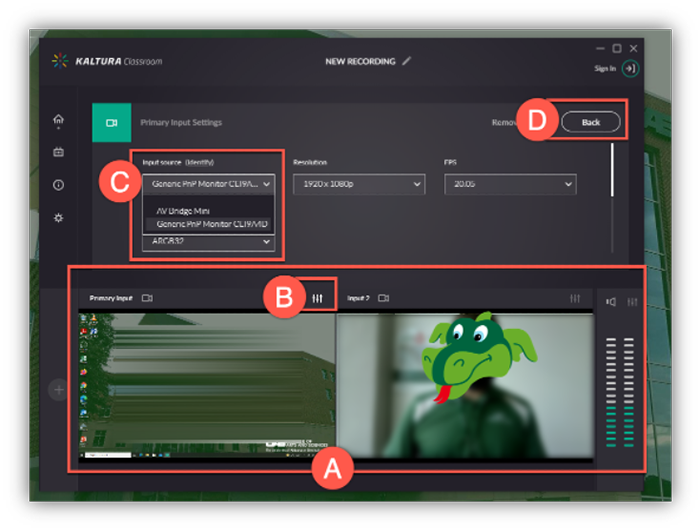Expand the Input source dropdown
700x530 pixels.
click(208, 184)
